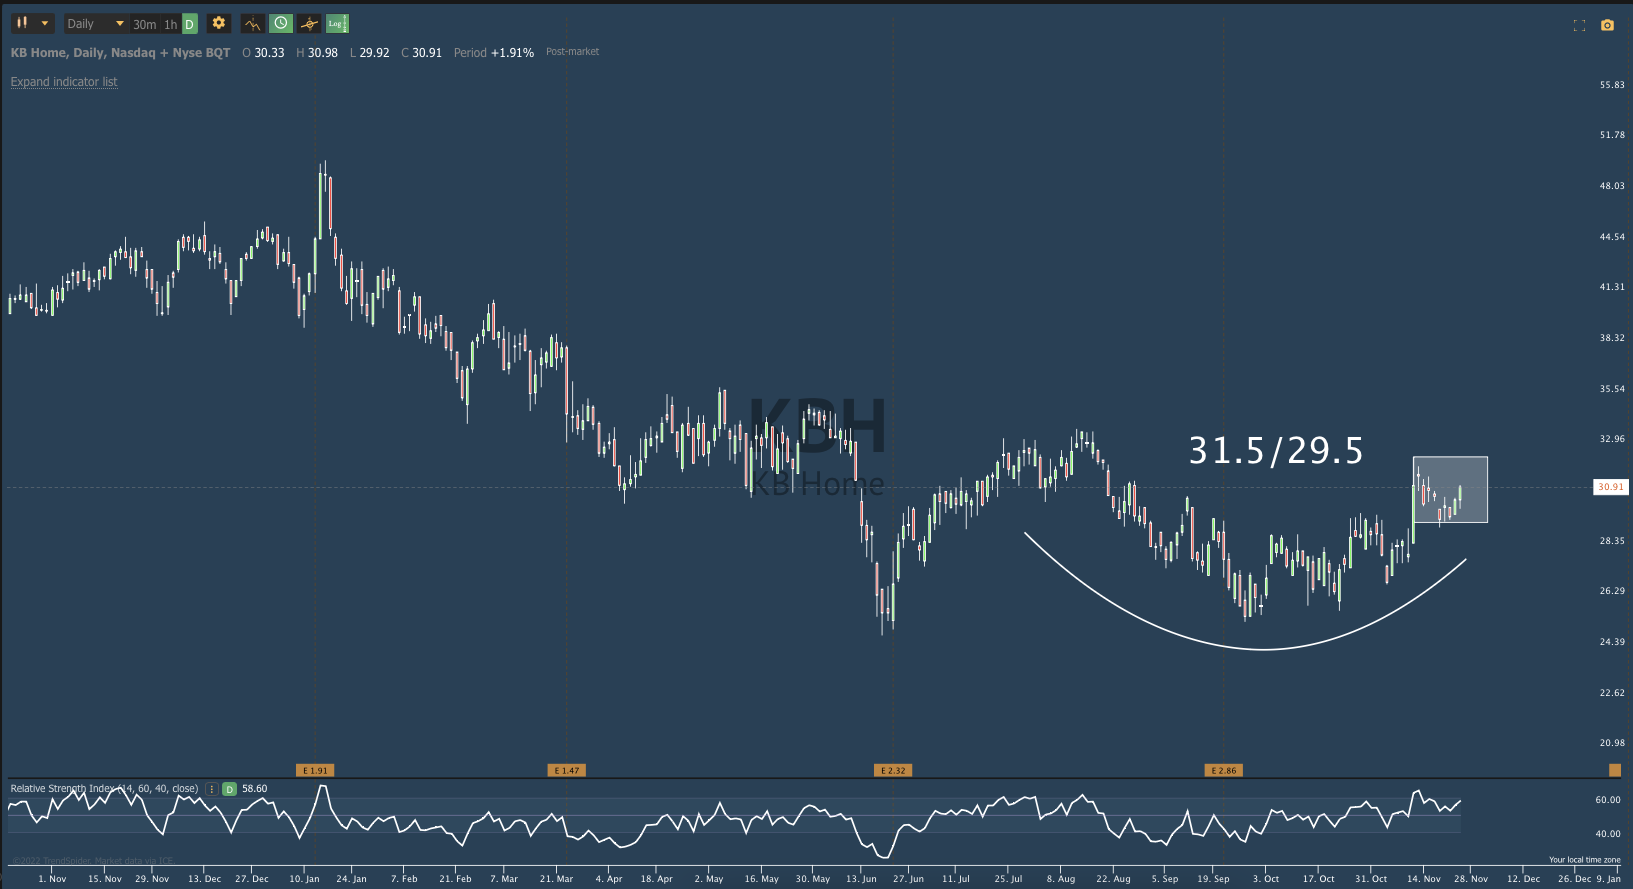1633x889 pixels.
Task: Click the high value 30.98
Action: 323,53
